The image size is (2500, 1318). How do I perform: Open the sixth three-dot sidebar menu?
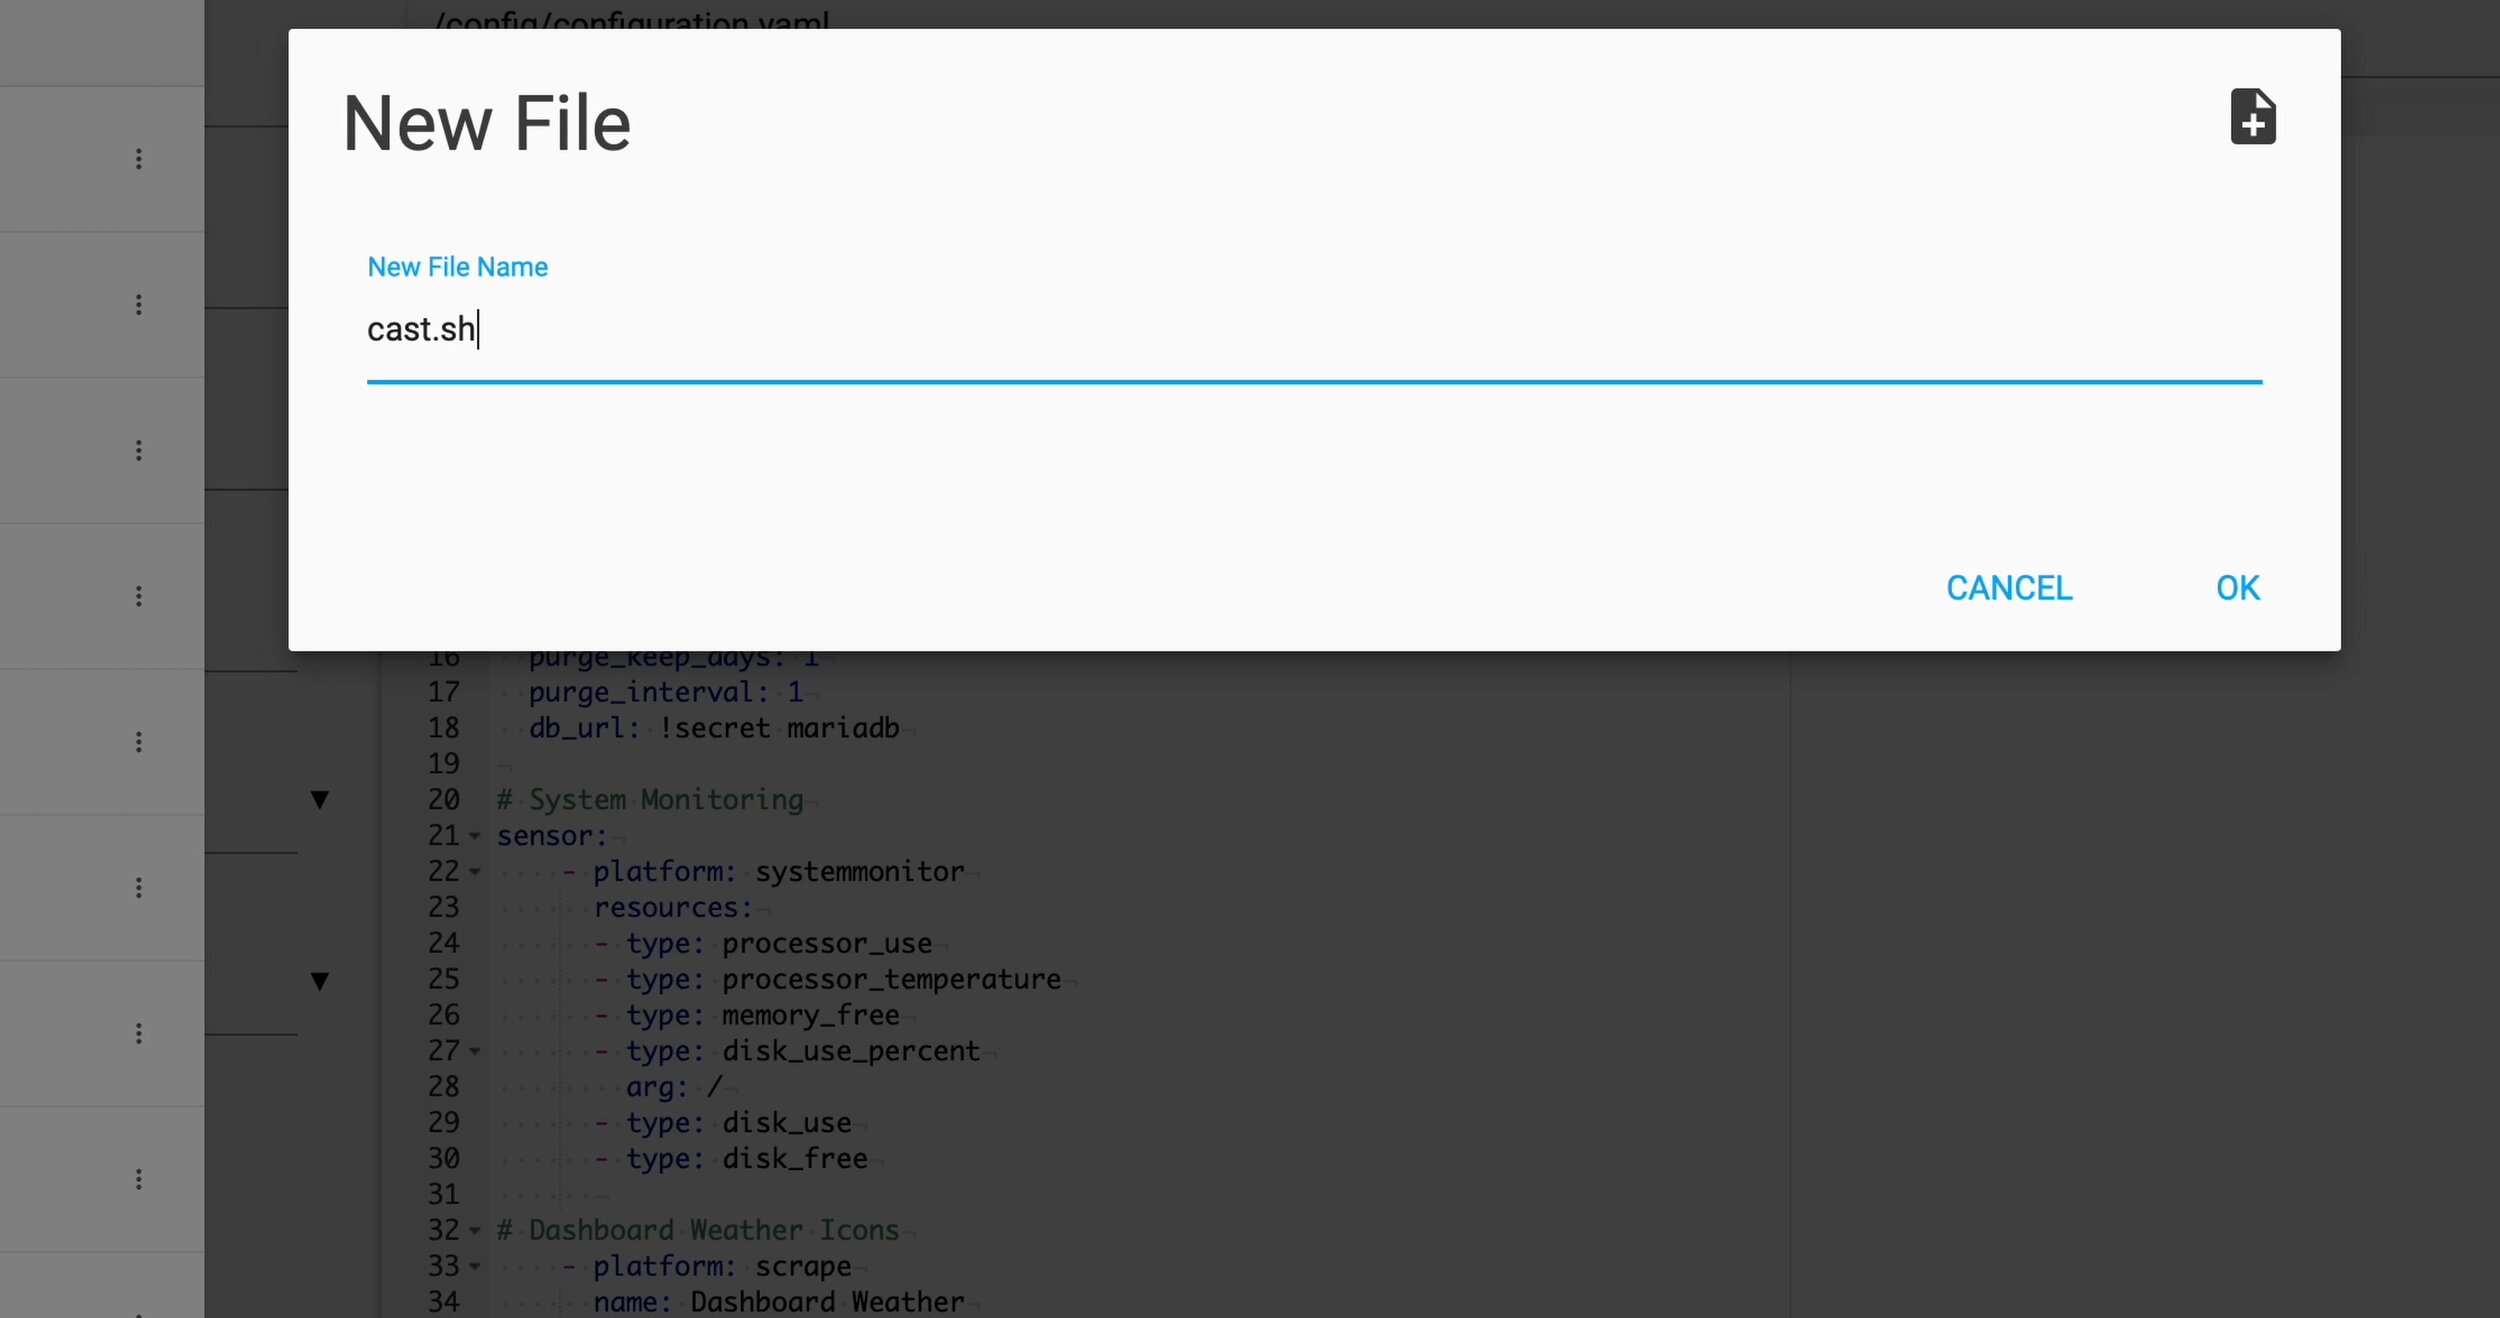click(x=139, y=888)
